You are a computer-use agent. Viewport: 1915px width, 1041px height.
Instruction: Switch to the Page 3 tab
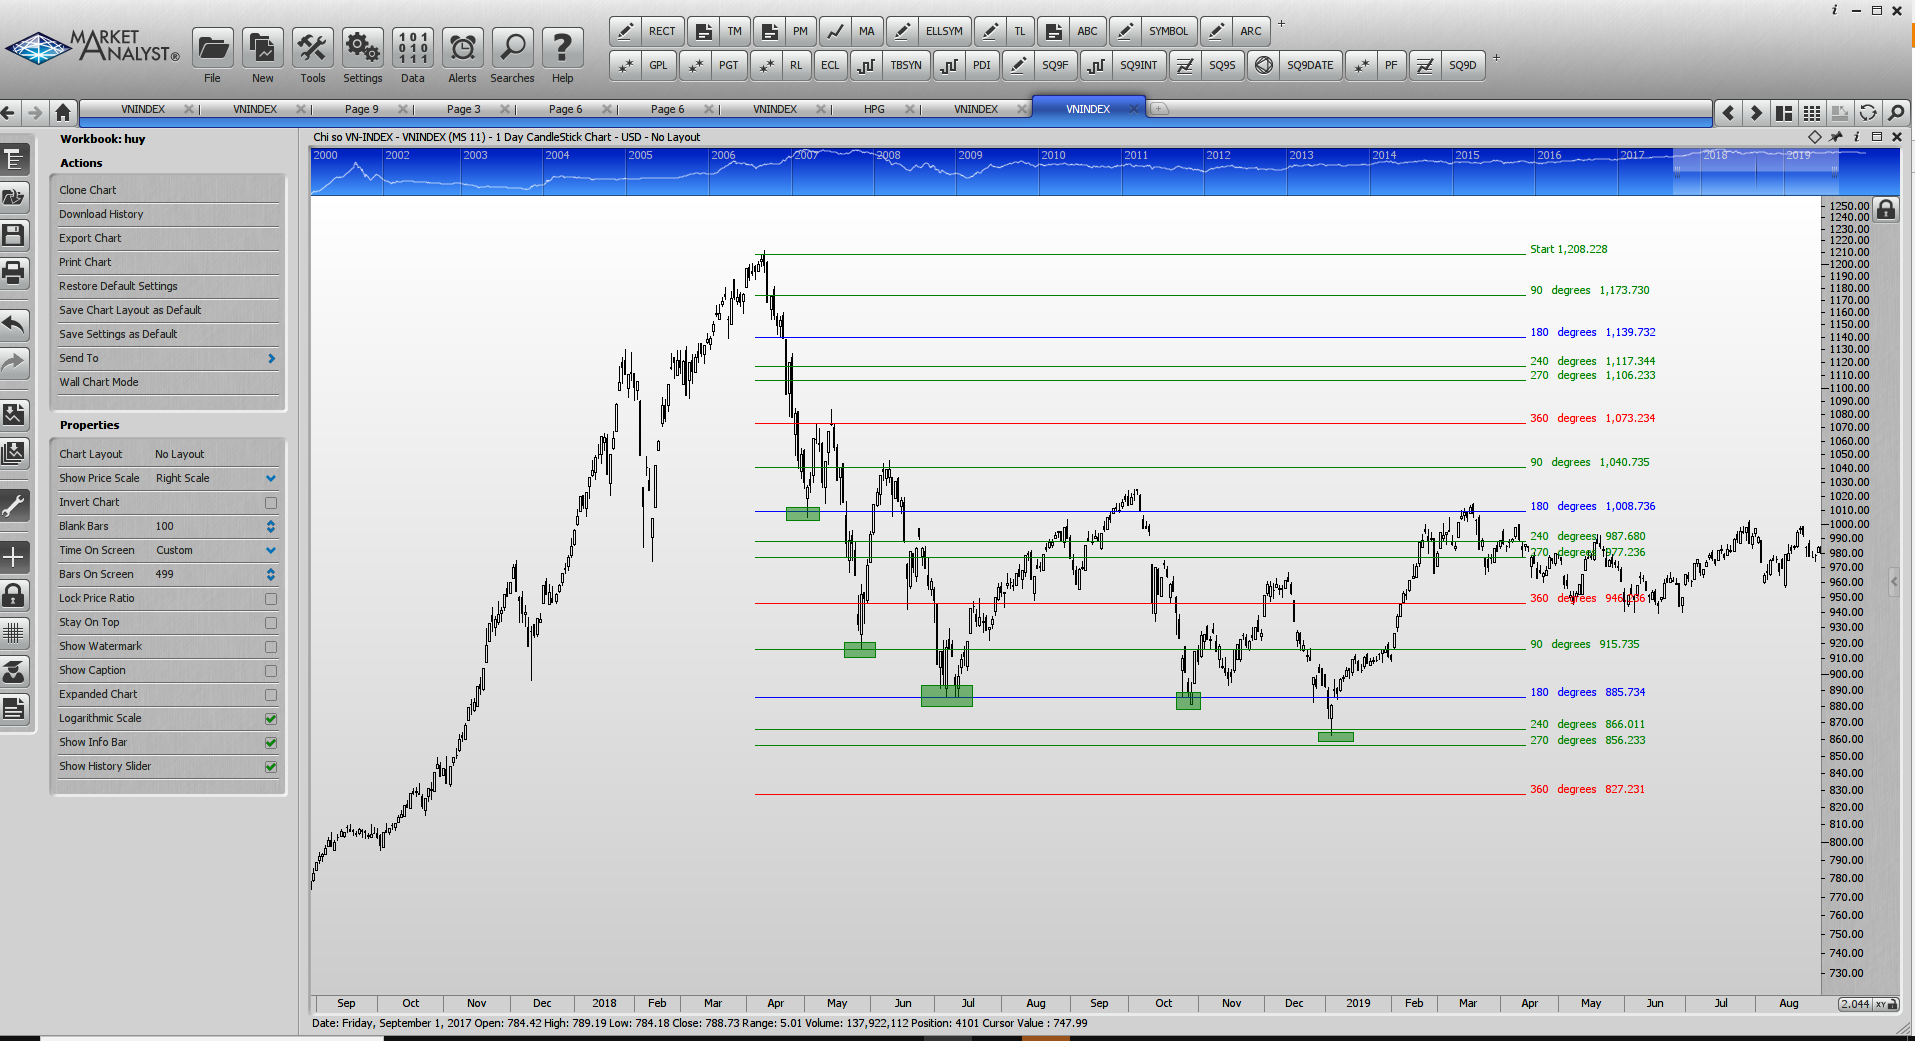click(463, 109)
